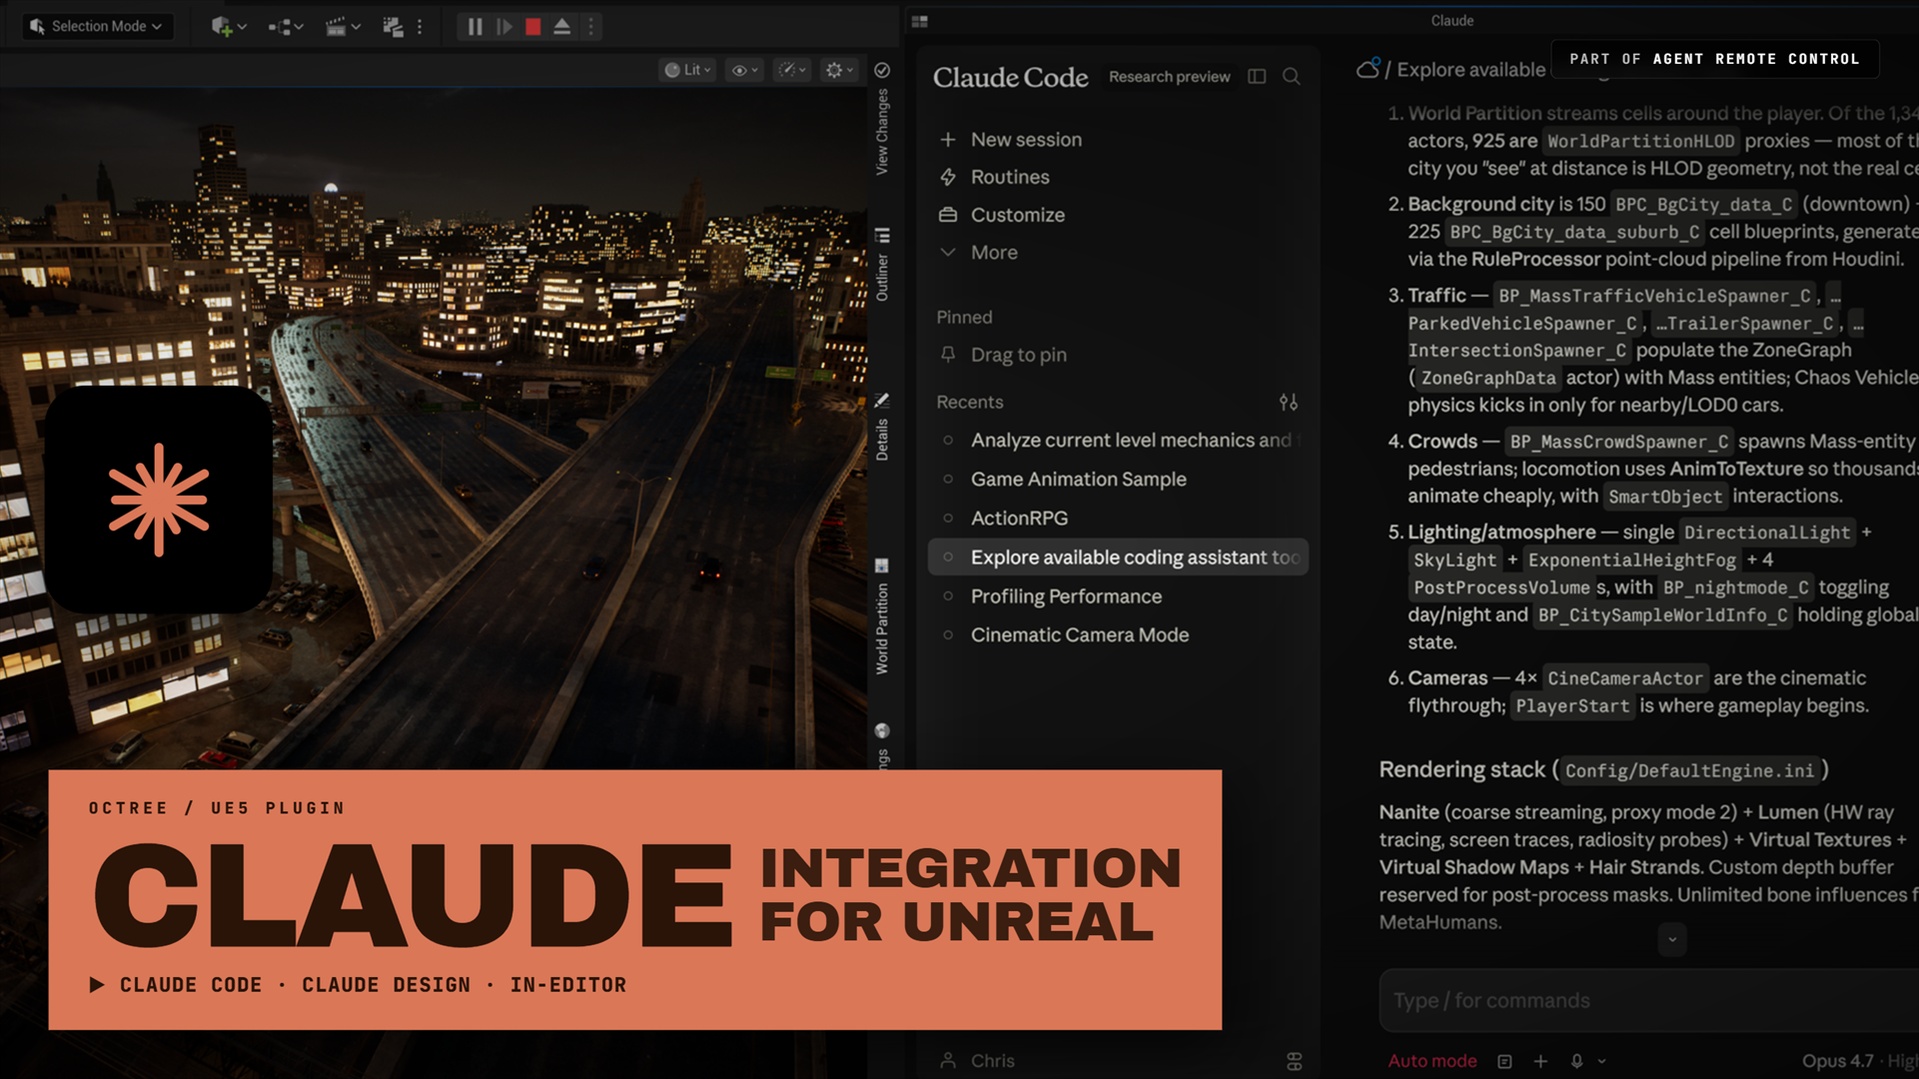The height and width of the screenshot is (1079, 1919).
Task: Click the globe icon in side tab strip
Action: [x=882, y=731]
